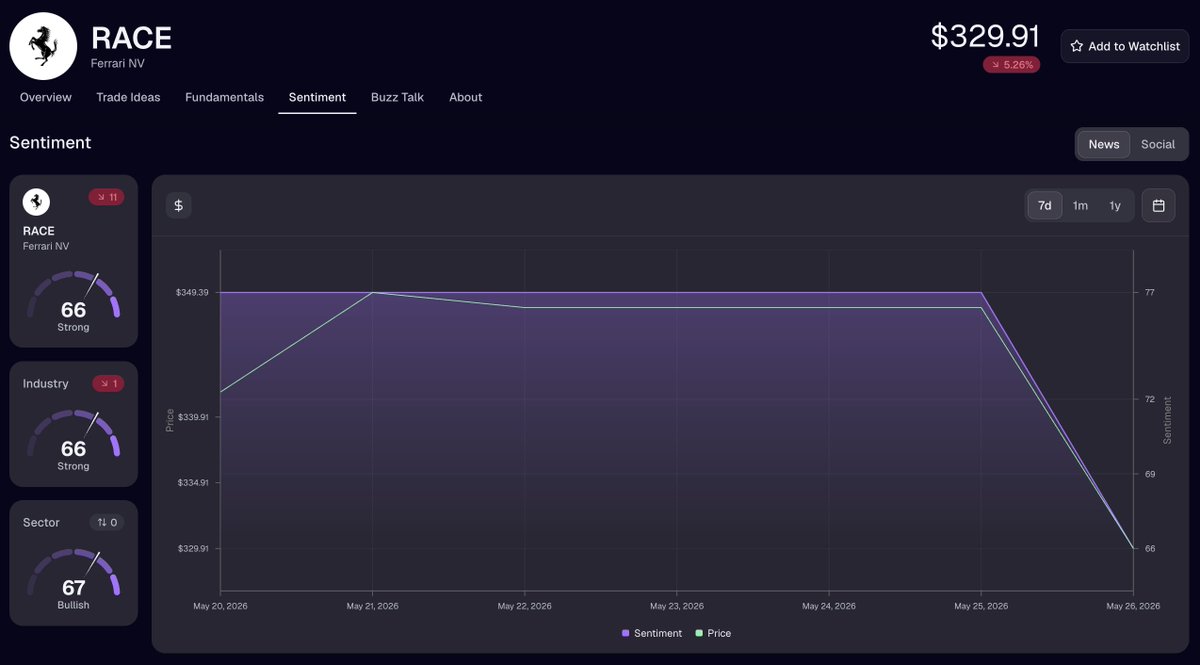Open the Trade Ideas tab
The height and width of the screenshot is (665, 1200).
click(x=128, y=97)
